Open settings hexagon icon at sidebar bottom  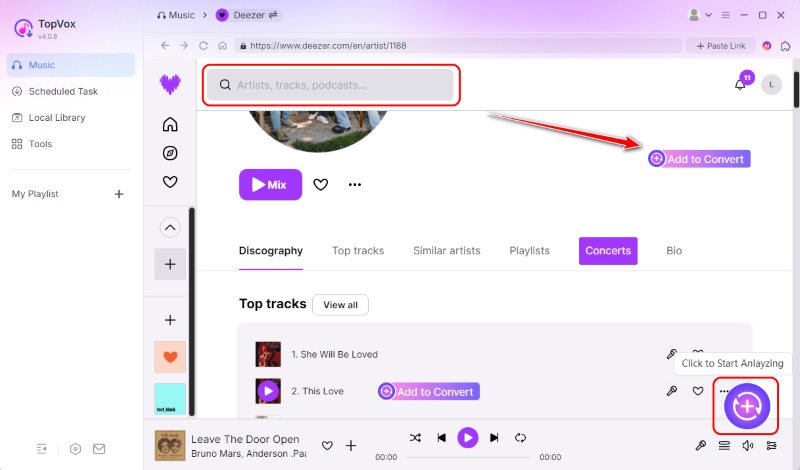coord(76,449)
